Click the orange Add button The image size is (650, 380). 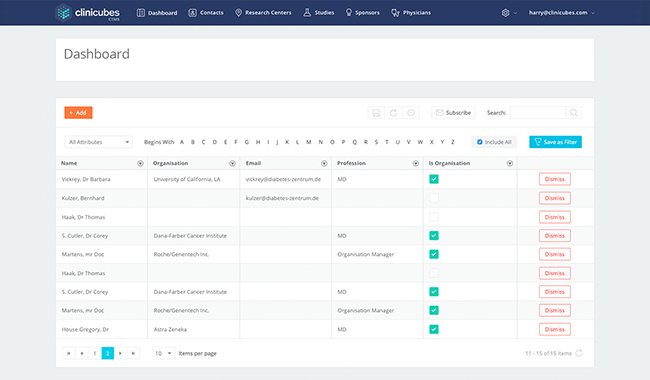coord(78,113)
